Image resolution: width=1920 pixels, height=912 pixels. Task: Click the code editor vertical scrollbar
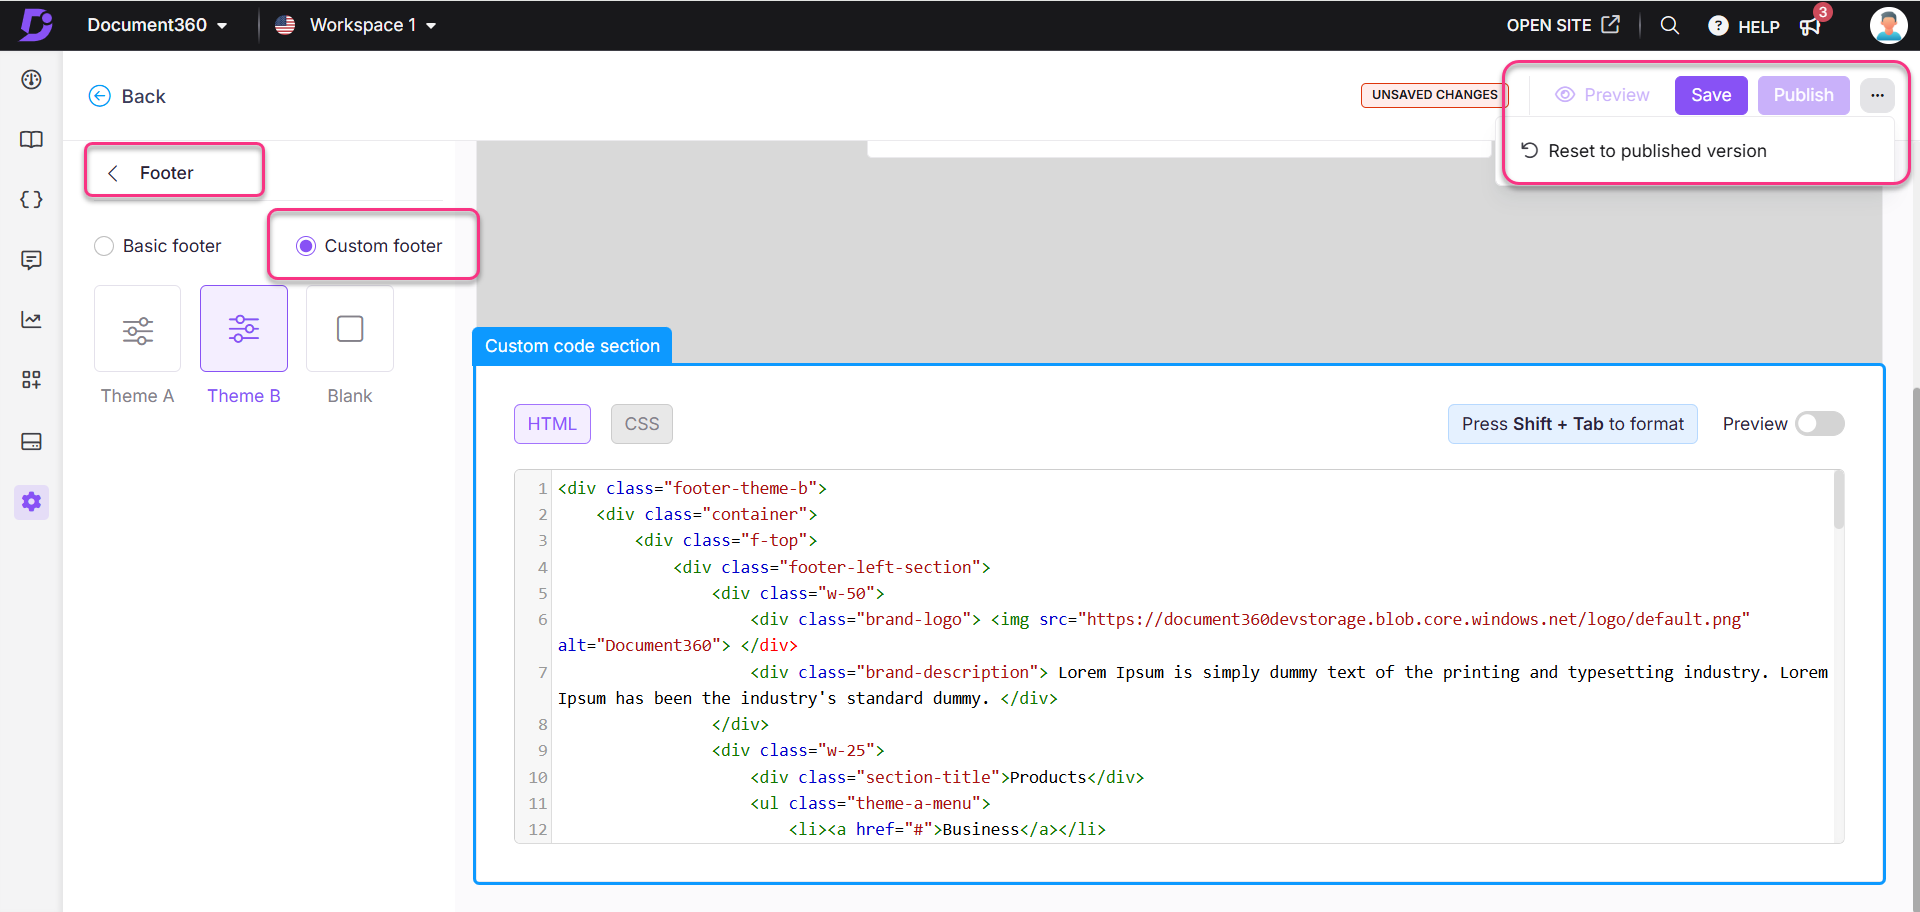point(1838,500)
